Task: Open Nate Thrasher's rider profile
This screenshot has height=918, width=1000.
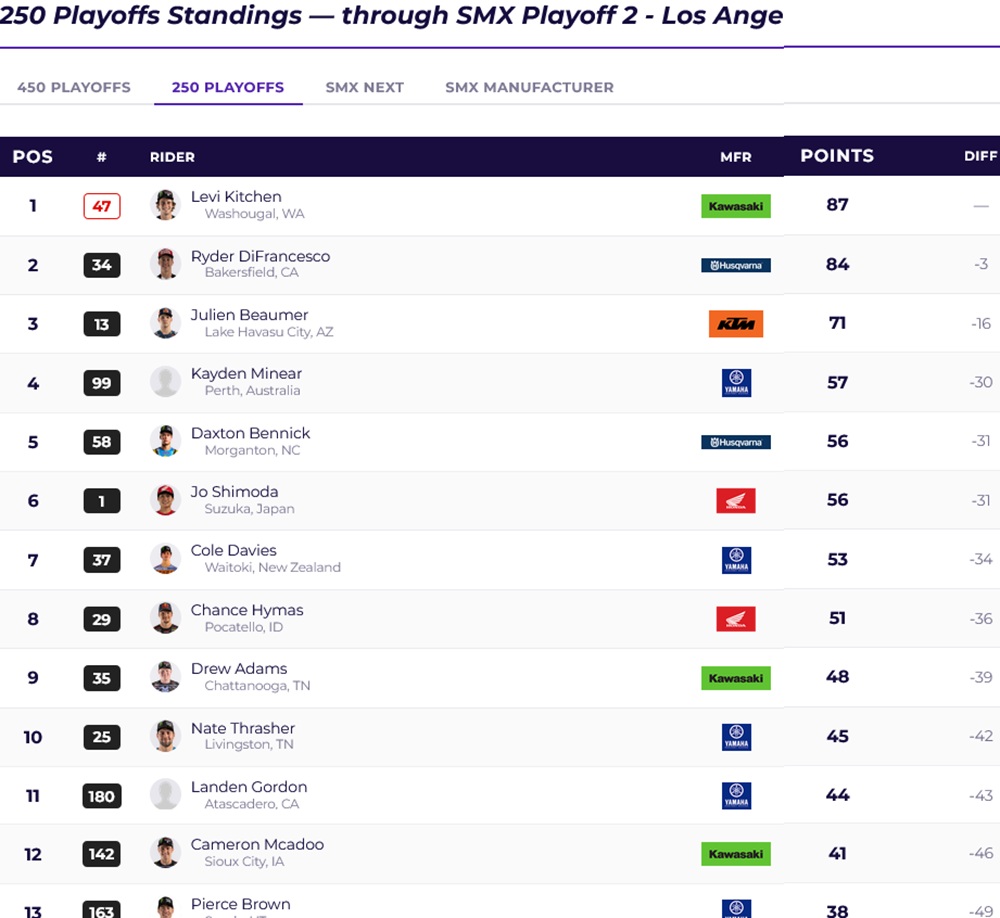Action: pos(242,728)
